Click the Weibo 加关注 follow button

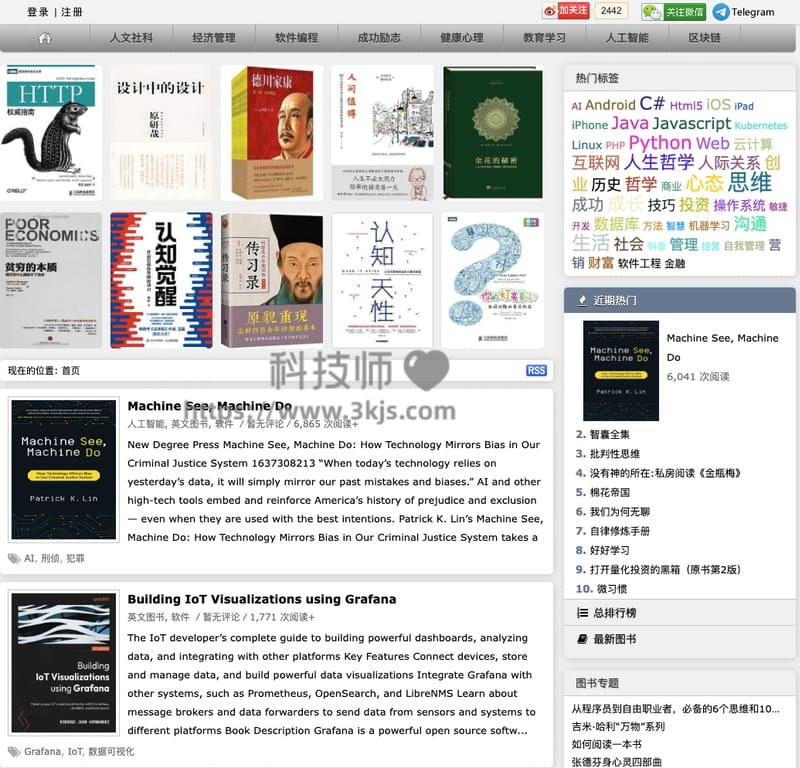[566, 11]
